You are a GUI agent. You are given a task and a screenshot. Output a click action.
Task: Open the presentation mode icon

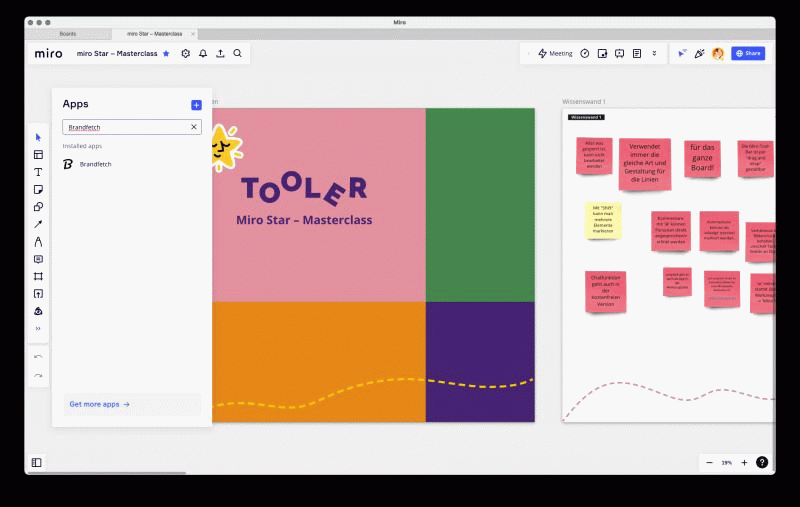pos(619,54)
